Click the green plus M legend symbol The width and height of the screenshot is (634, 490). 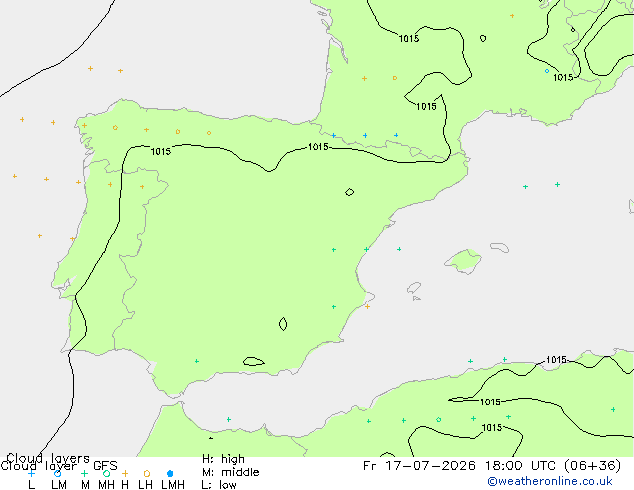pyautogui.click(x=84, y=473)
